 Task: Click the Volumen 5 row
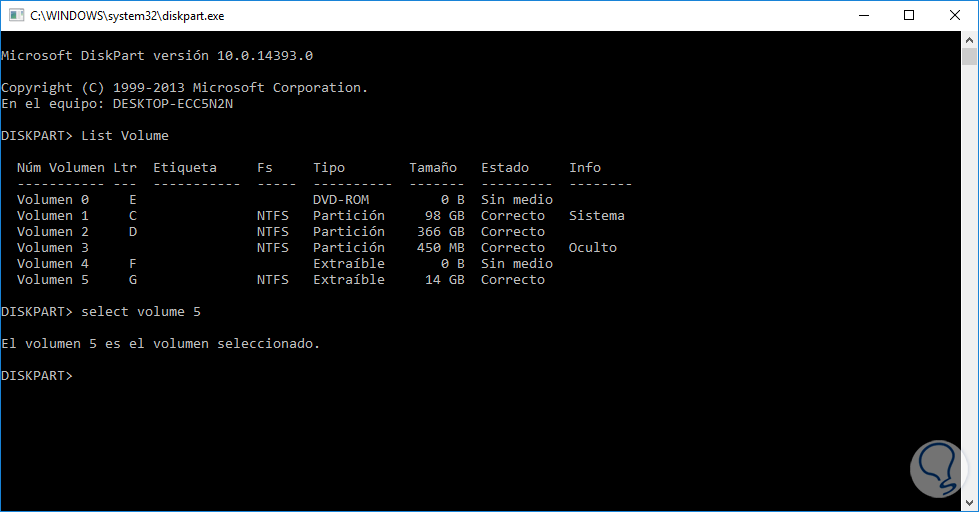(280, 280)
